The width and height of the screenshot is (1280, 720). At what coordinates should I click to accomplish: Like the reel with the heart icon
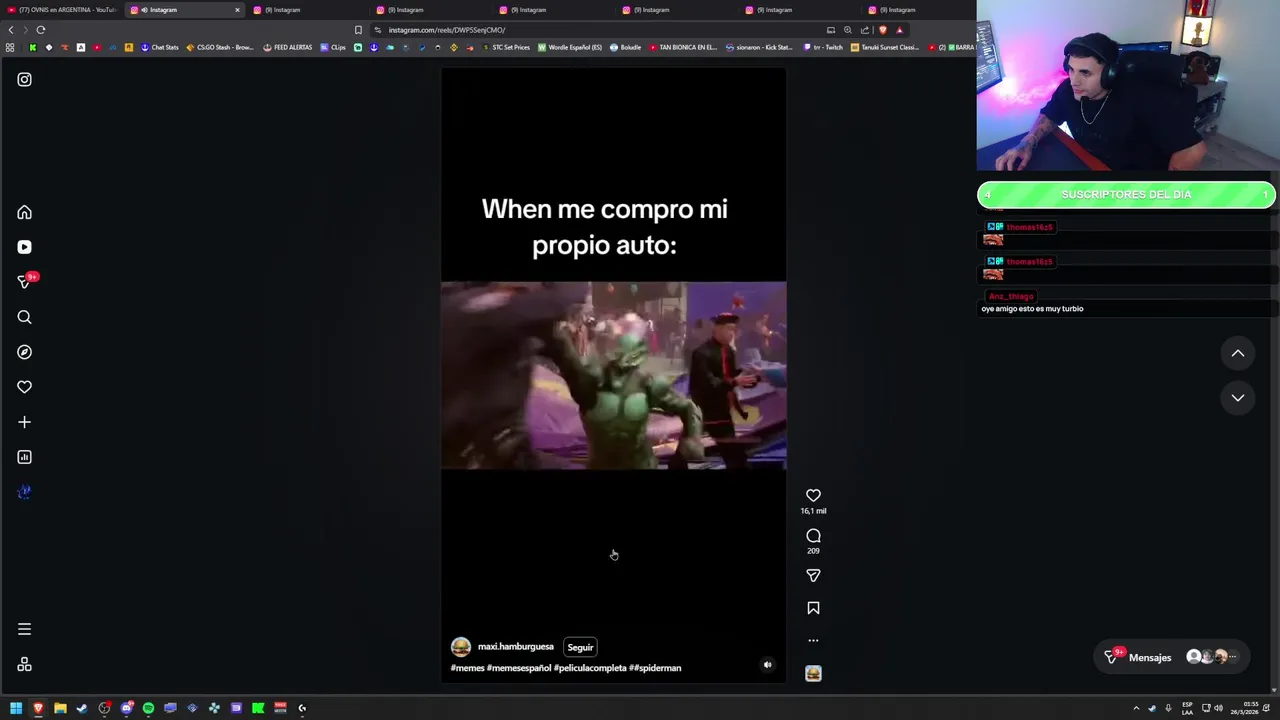tap(813, 495)
